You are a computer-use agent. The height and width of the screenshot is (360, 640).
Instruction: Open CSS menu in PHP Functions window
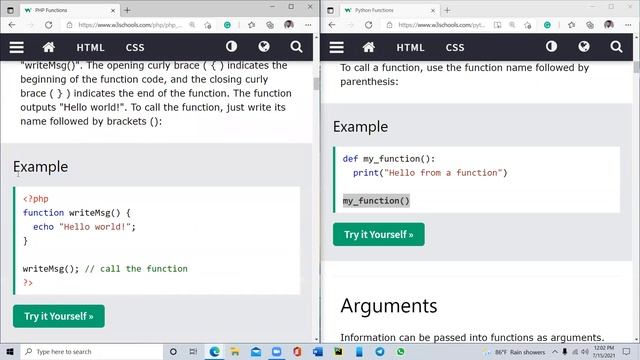click(135, 47)
